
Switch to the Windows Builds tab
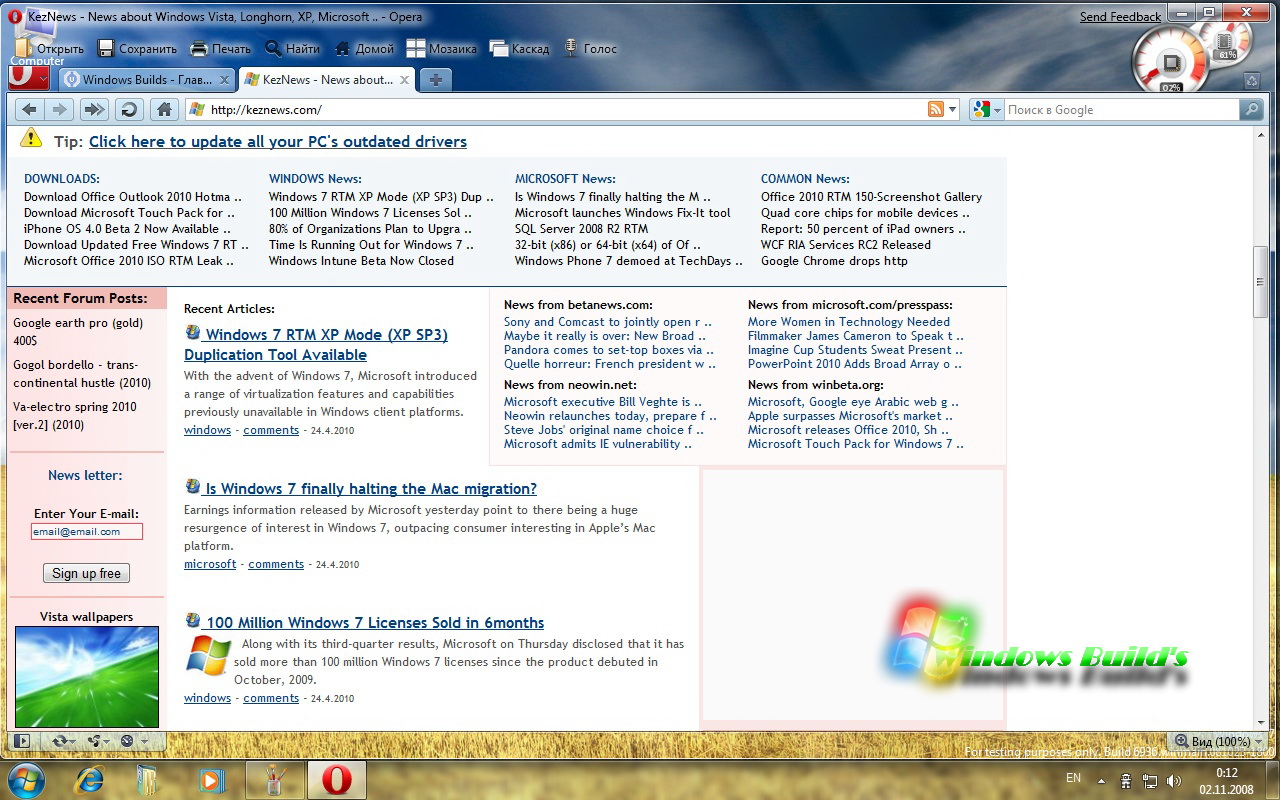coord(148,80)
